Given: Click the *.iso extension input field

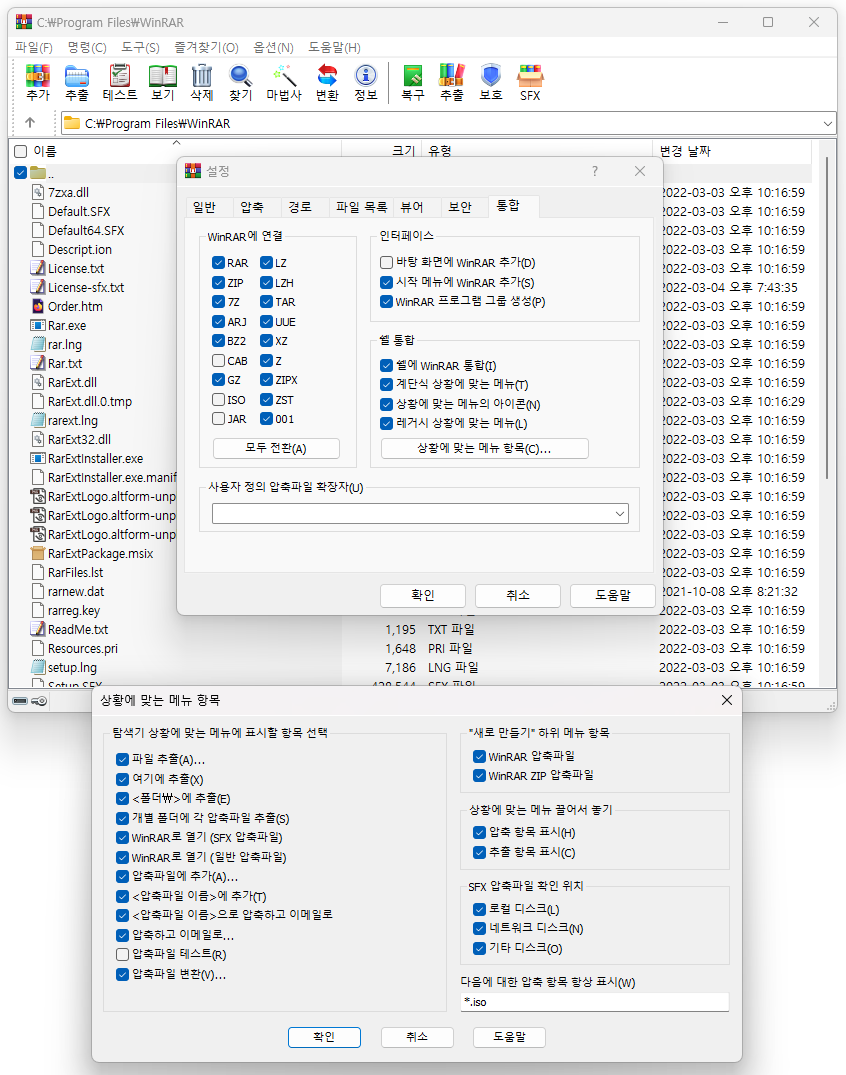Looking at the screenshot, I should point(594,1002).
